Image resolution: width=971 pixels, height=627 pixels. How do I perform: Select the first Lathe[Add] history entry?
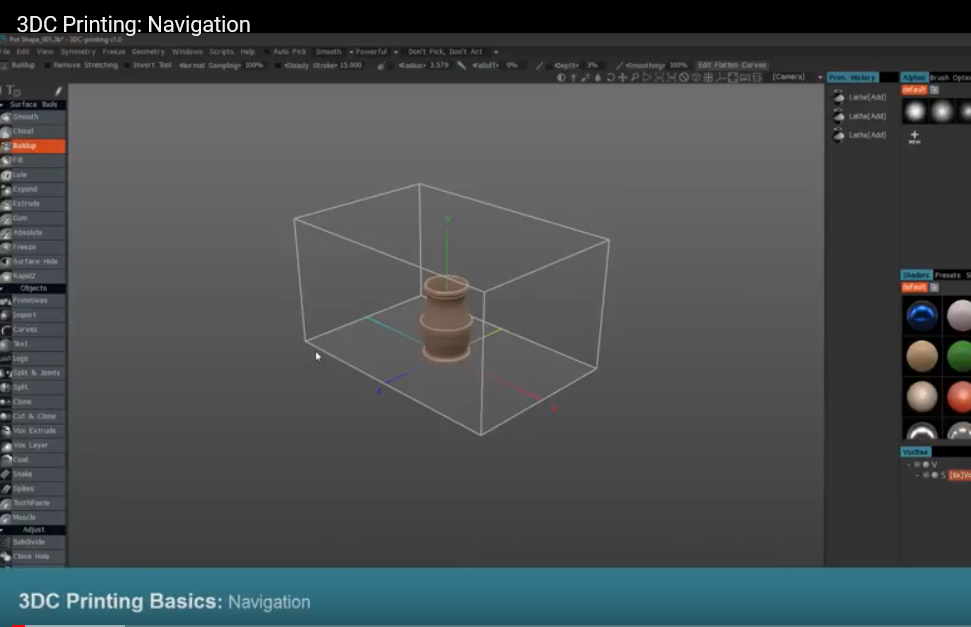coord(861,97)
